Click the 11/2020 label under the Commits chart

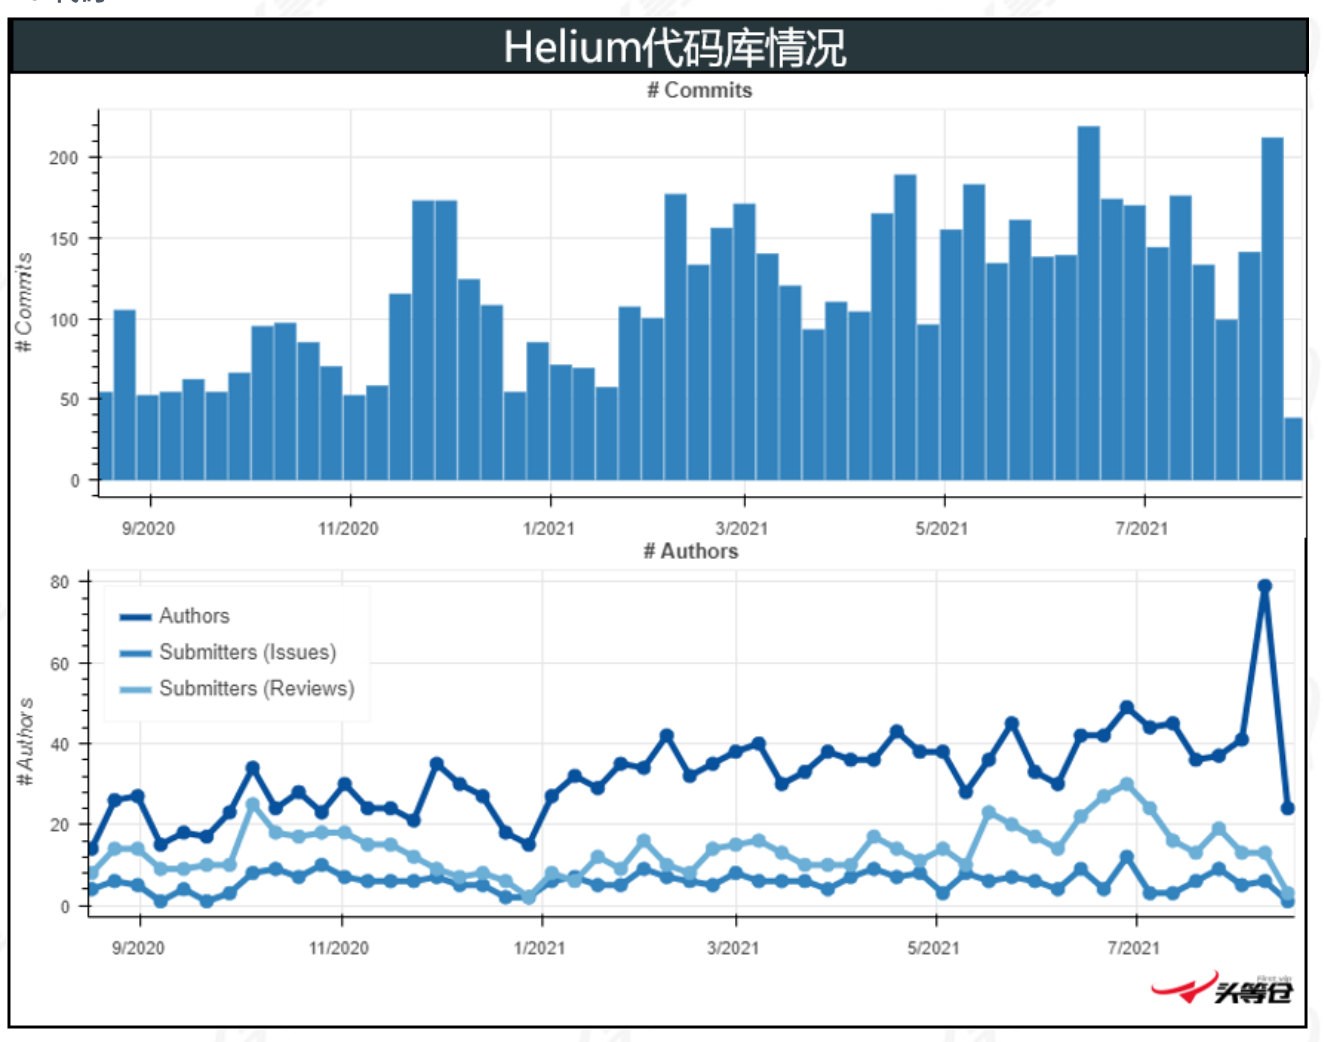[x=348, y=528]
